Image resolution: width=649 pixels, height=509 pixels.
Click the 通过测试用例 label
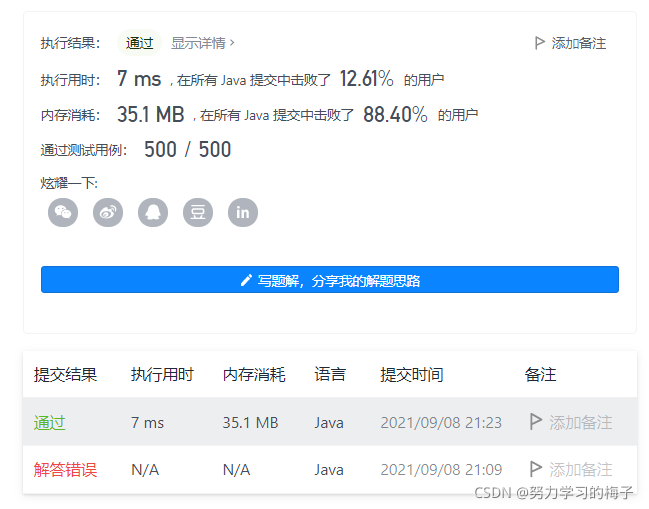point(84,150)
